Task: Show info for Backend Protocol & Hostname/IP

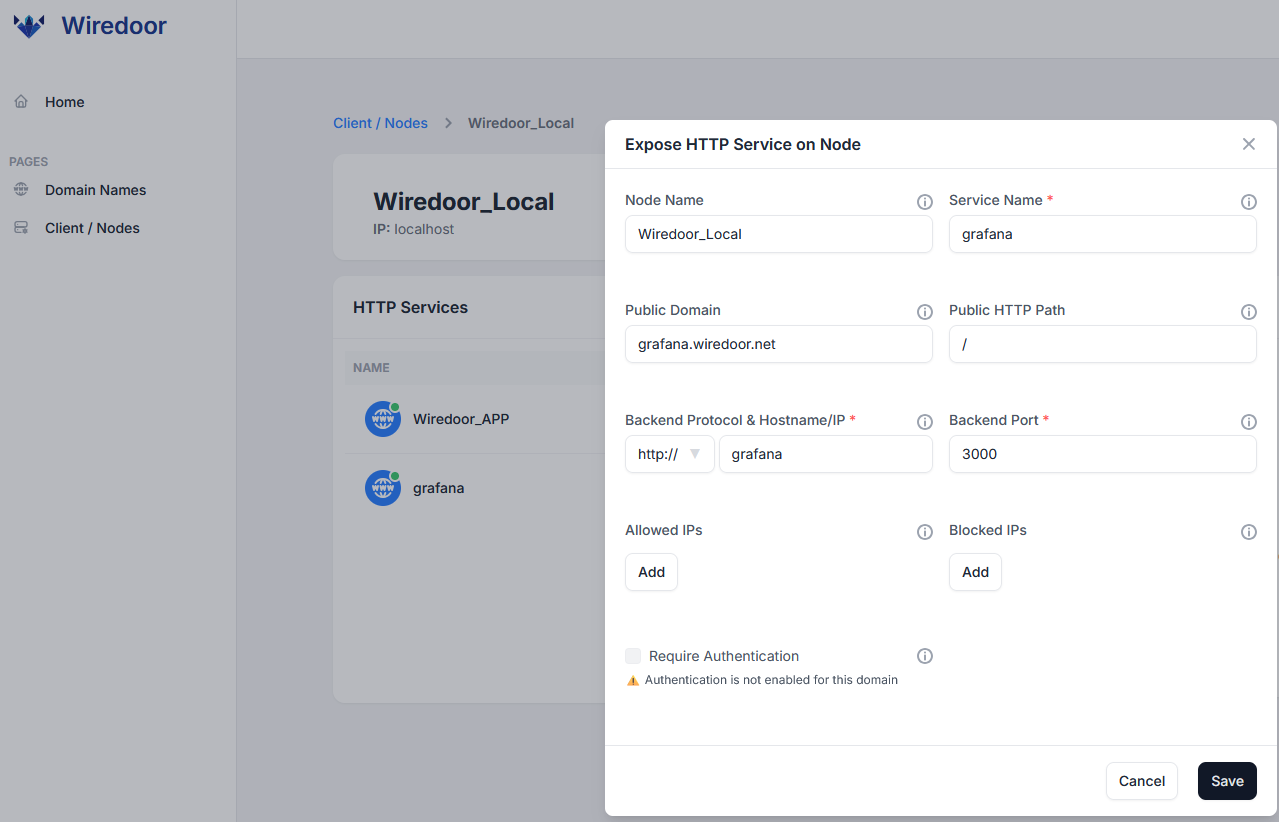Action: pyautogui.click(x=925, y=422)
